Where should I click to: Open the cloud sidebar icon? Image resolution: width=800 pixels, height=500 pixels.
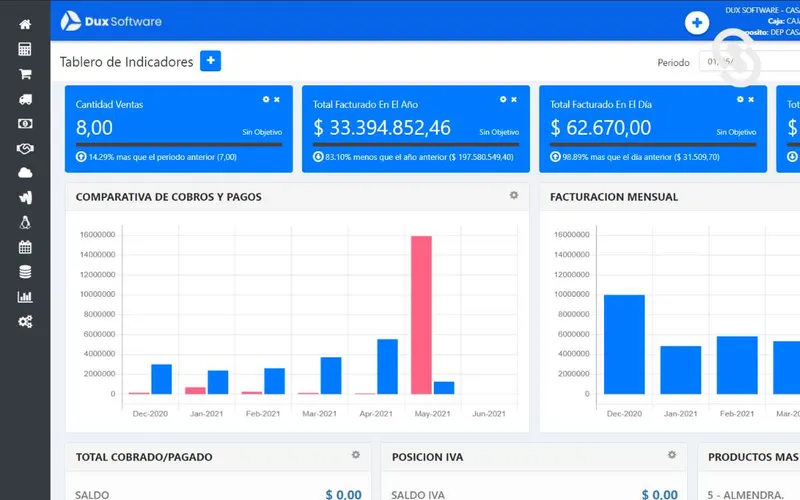pos(25,173)
